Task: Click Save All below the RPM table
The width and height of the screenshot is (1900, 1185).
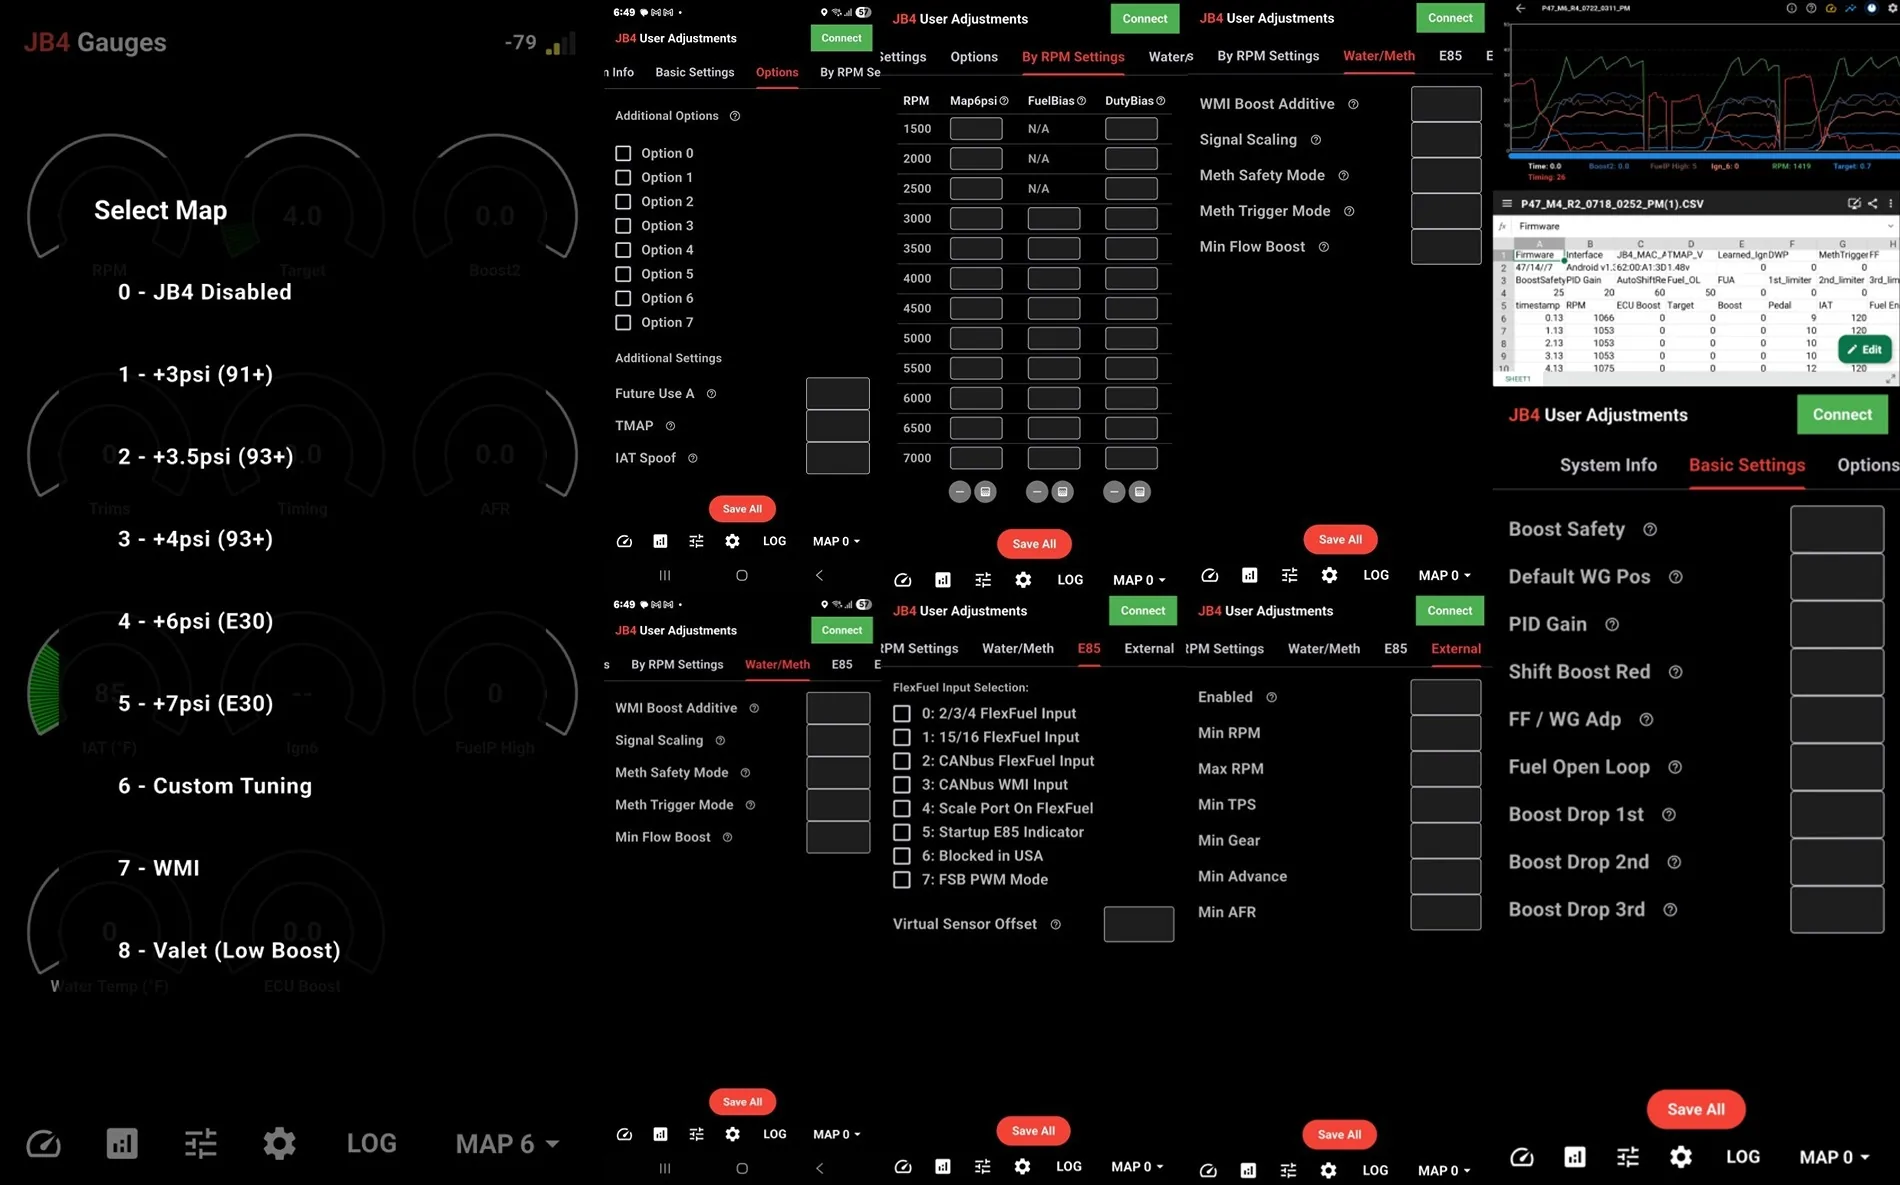Action: pos(1034,544)
